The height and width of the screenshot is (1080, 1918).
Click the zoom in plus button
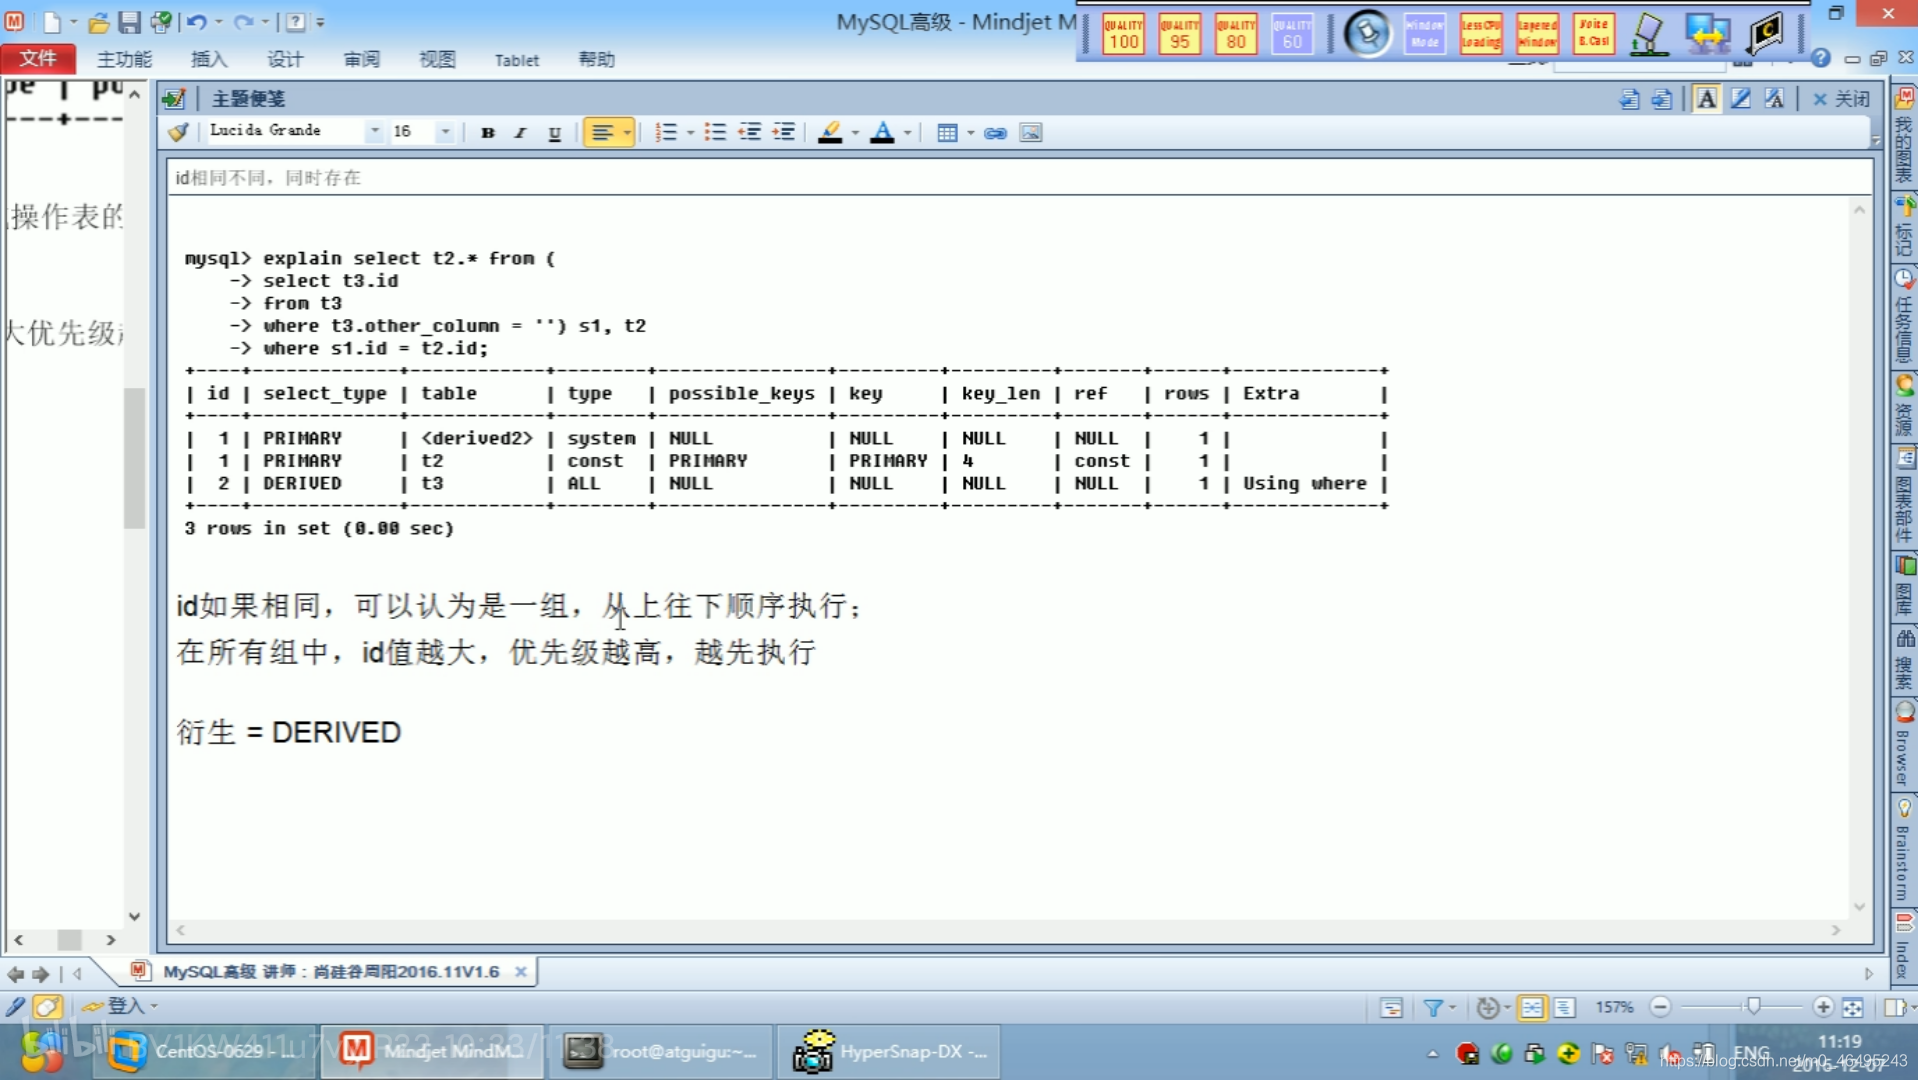pos(1822,1007)
